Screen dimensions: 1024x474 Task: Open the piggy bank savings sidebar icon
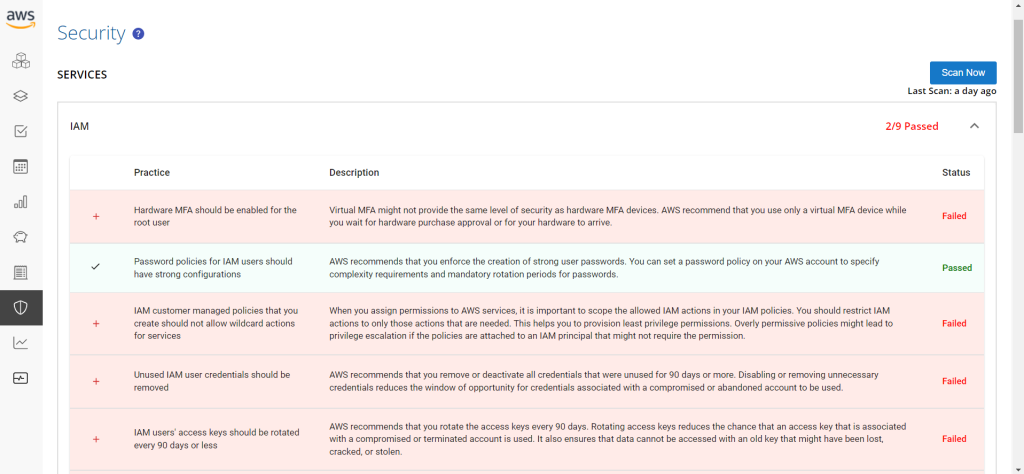pos(21,237)
